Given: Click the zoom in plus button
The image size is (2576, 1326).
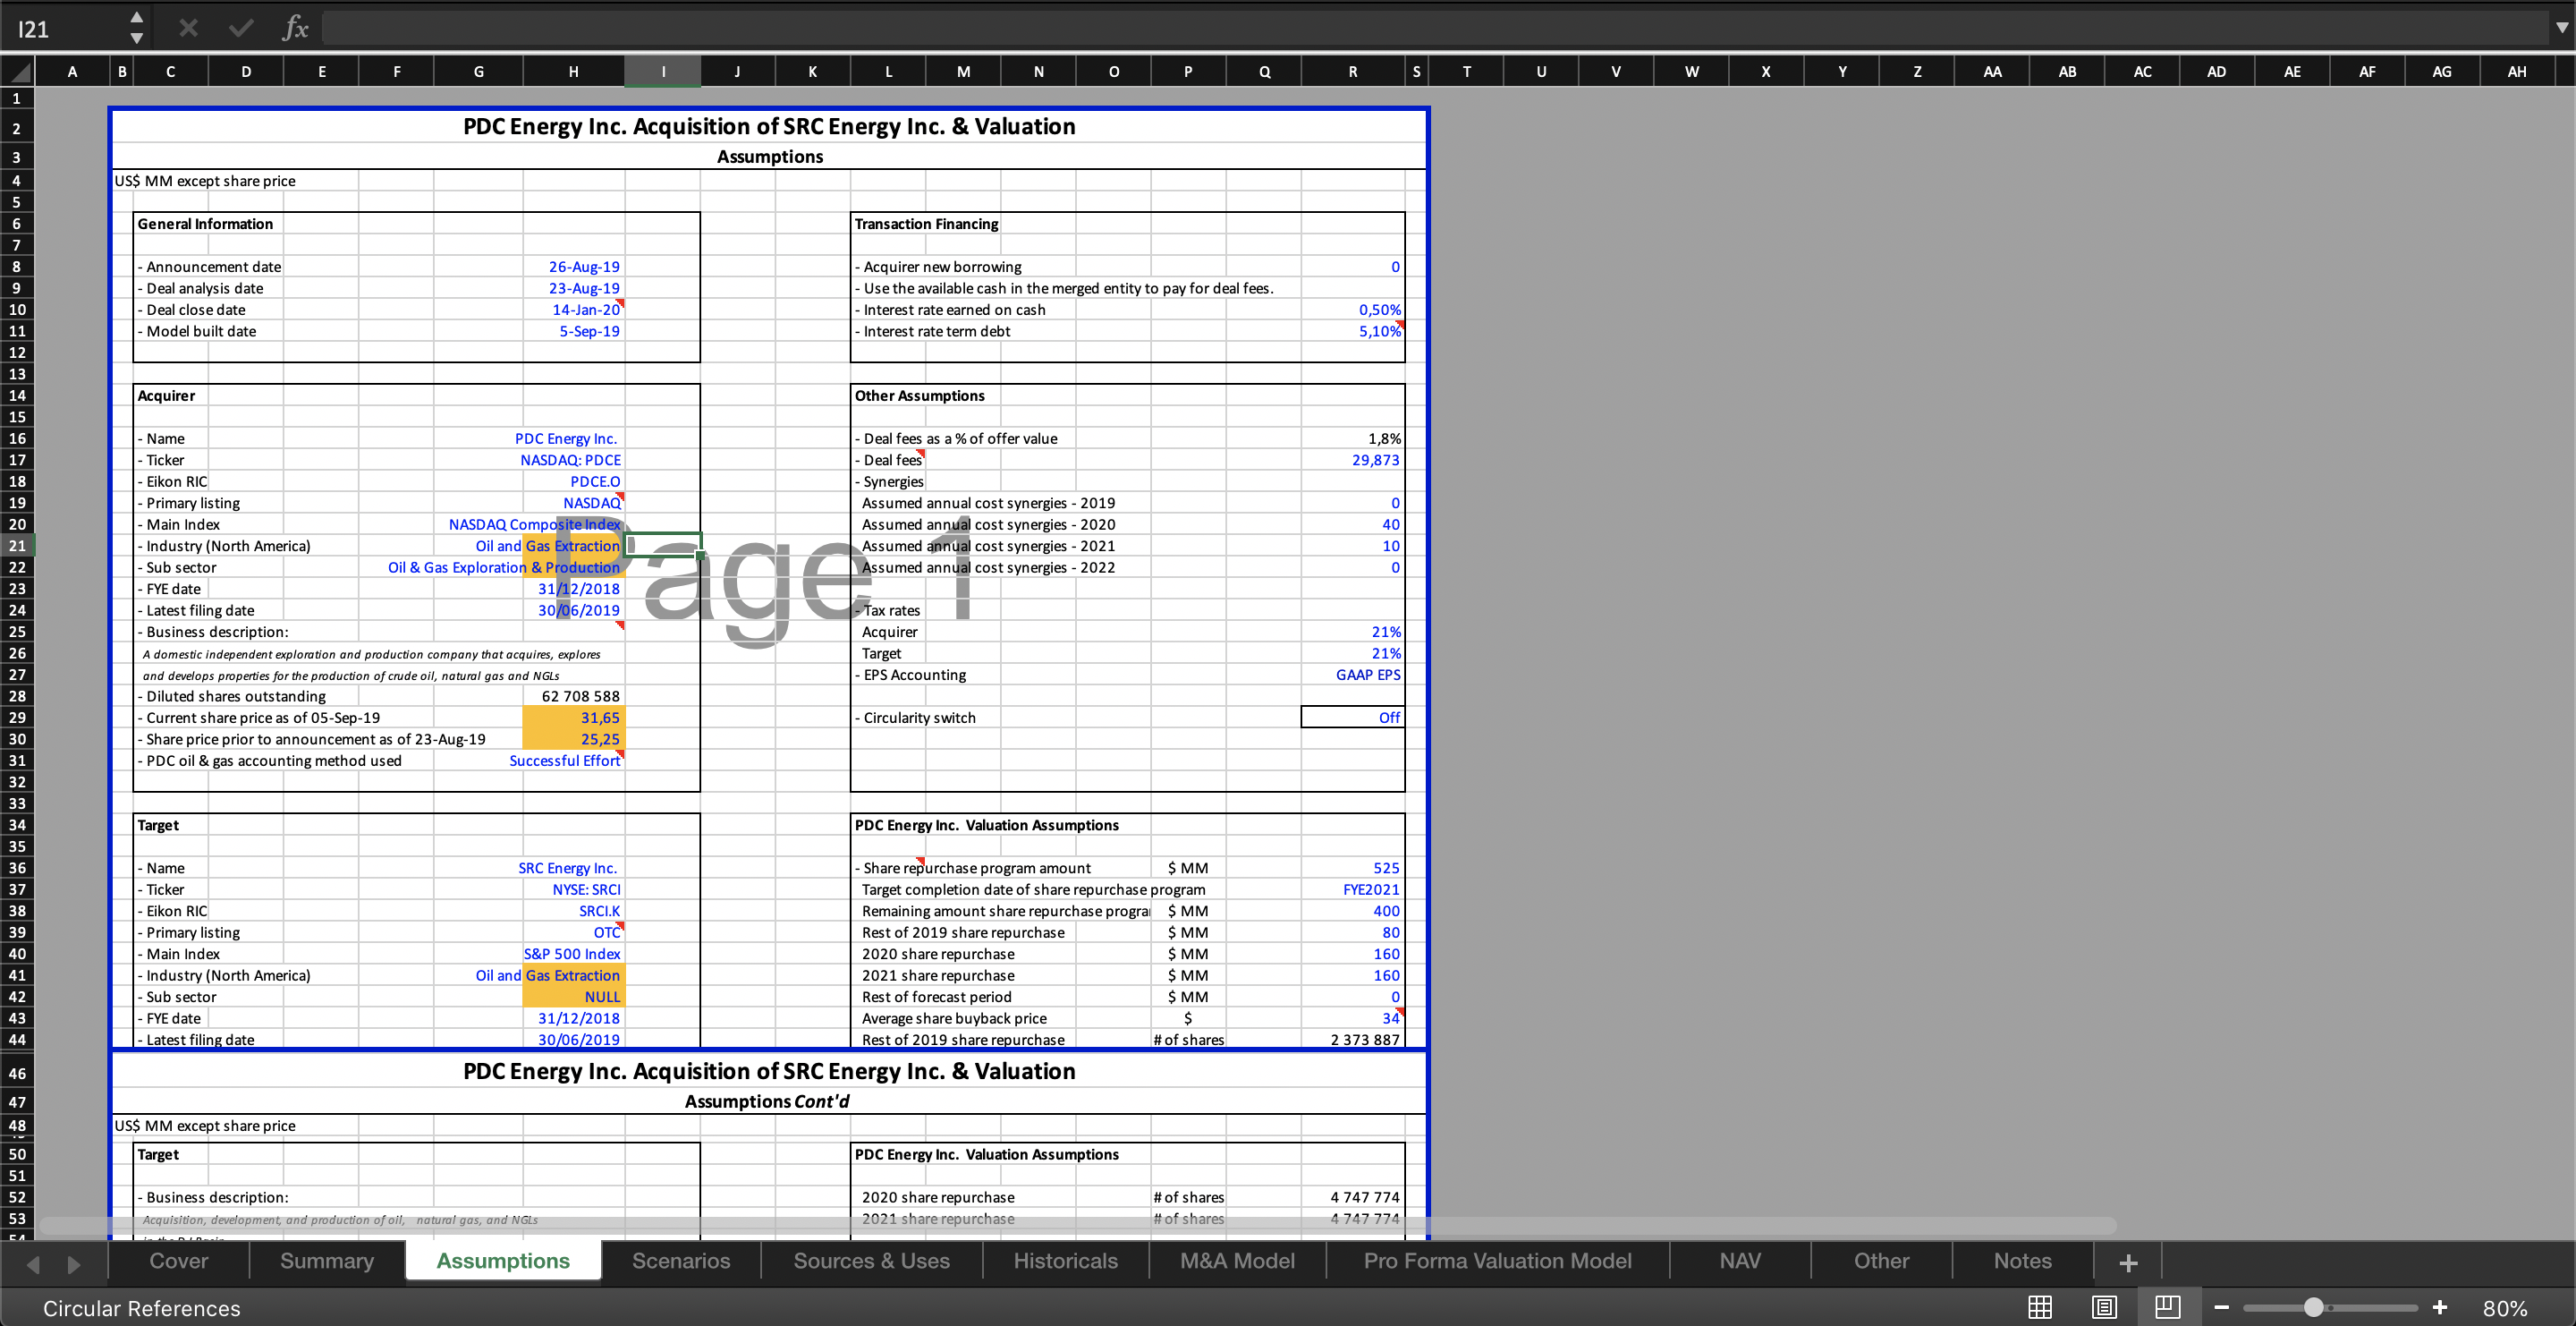Looking at the screenshot, I should coord(2440,1307).
